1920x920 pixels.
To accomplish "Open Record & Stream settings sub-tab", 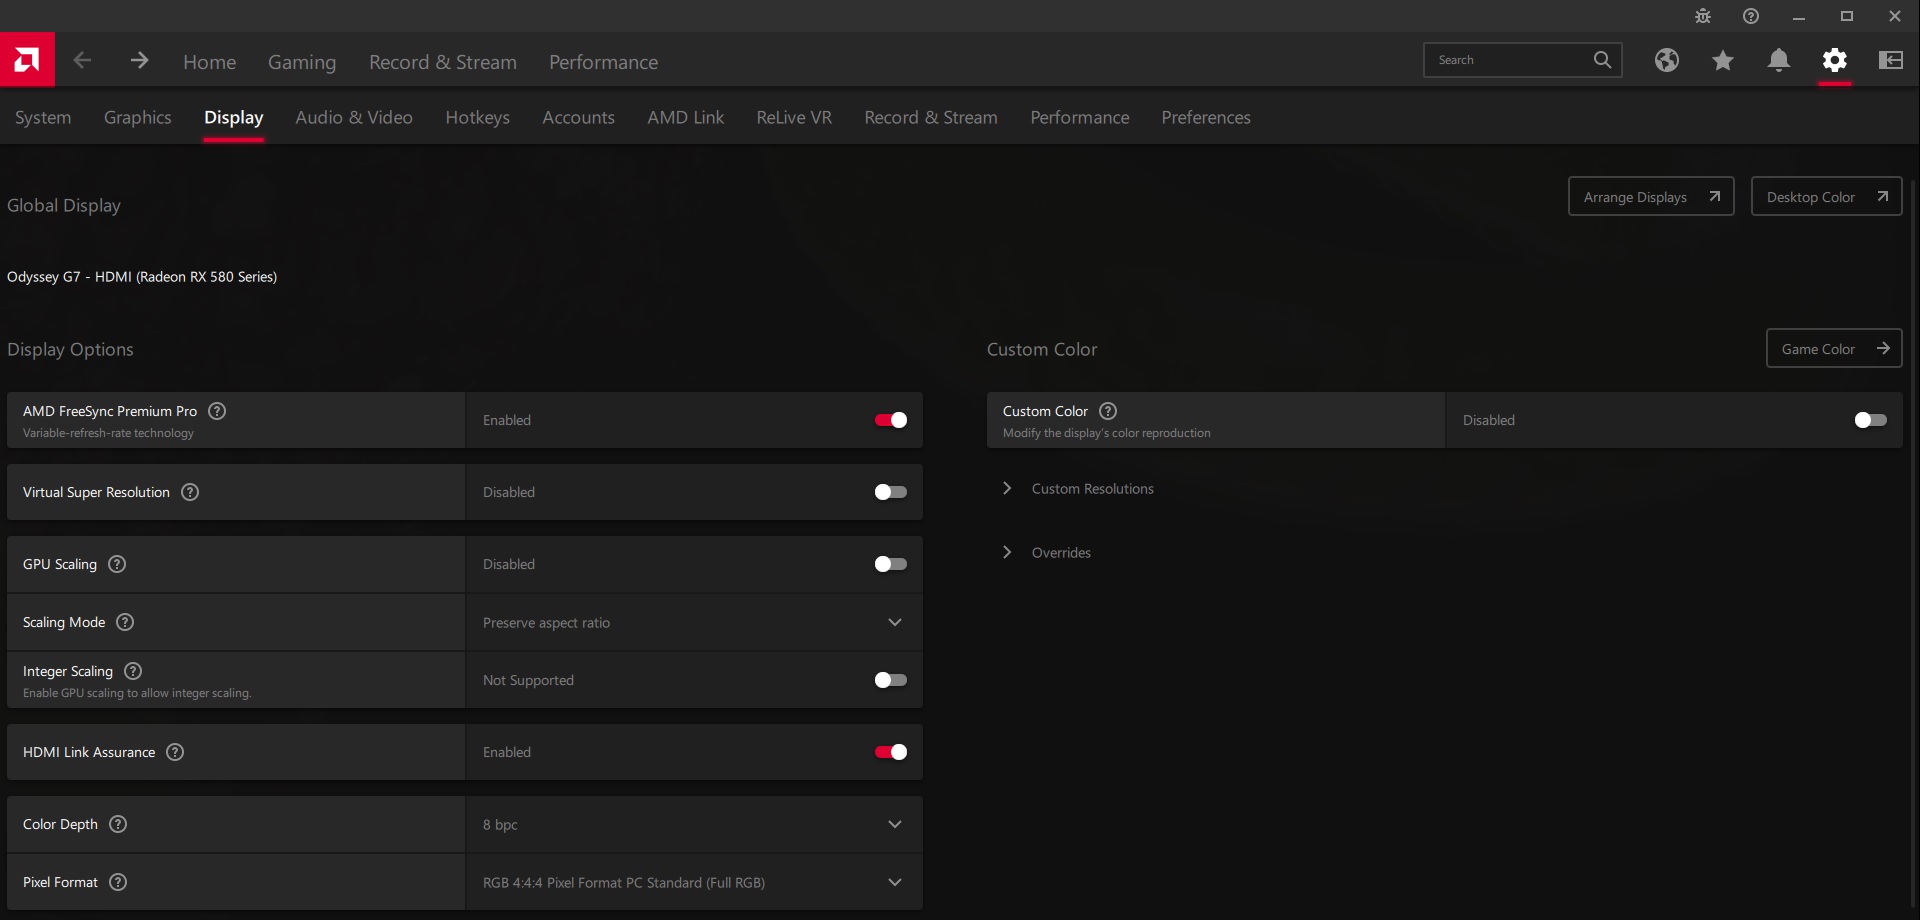I will [931, 117].
